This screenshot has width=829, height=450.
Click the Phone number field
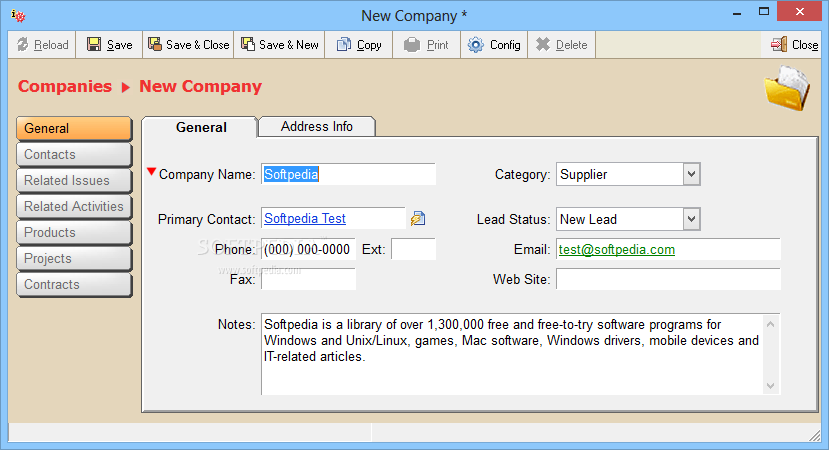[x=308, y=249]
